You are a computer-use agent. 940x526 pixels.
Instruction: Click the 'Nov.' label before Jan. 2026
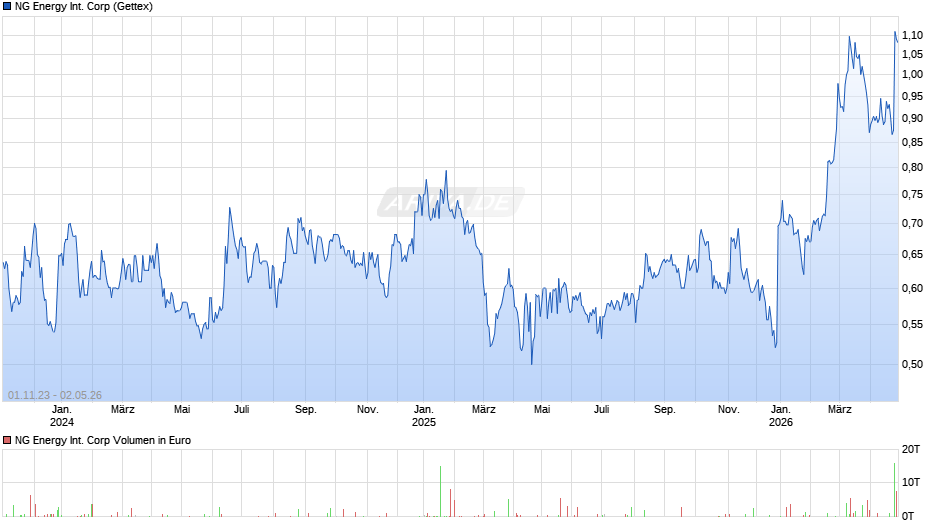[728, 409]
